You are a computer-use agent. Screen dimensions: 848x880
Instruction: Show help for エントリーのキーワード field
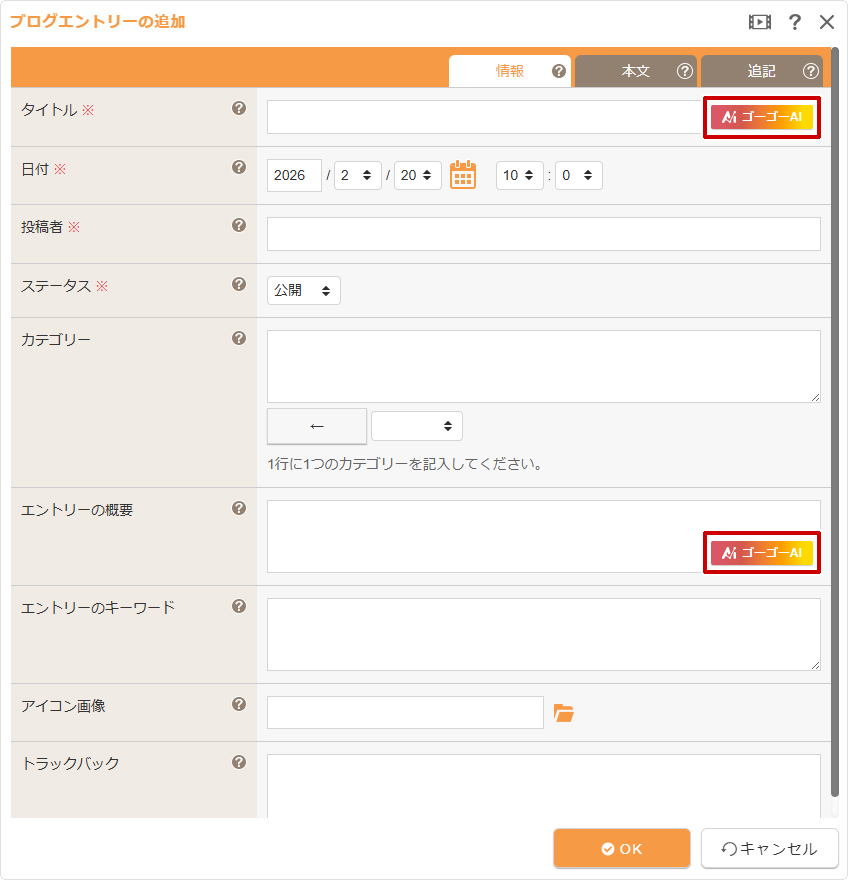(239, 606)
